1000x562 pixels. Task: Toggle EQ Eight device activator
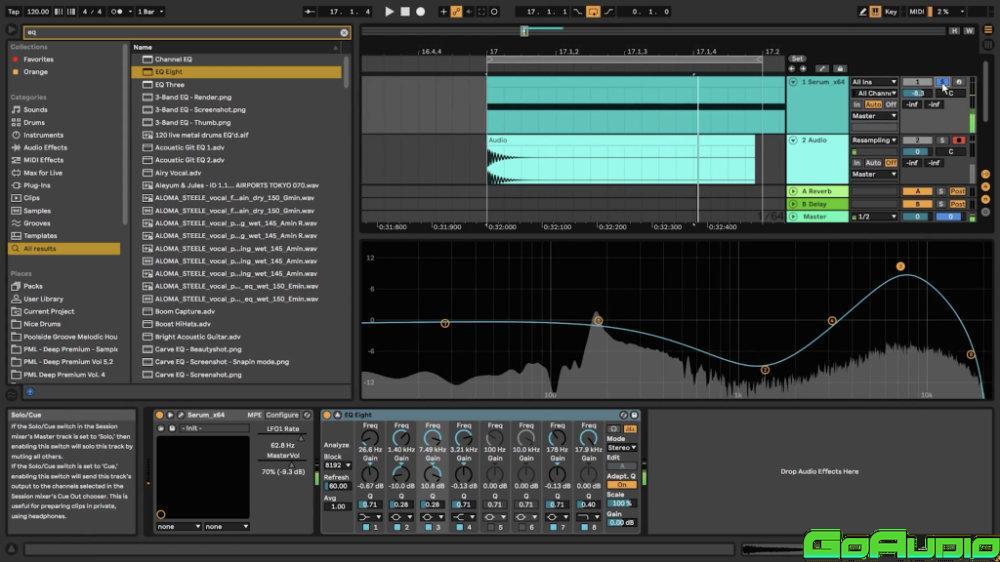point(327,415)
